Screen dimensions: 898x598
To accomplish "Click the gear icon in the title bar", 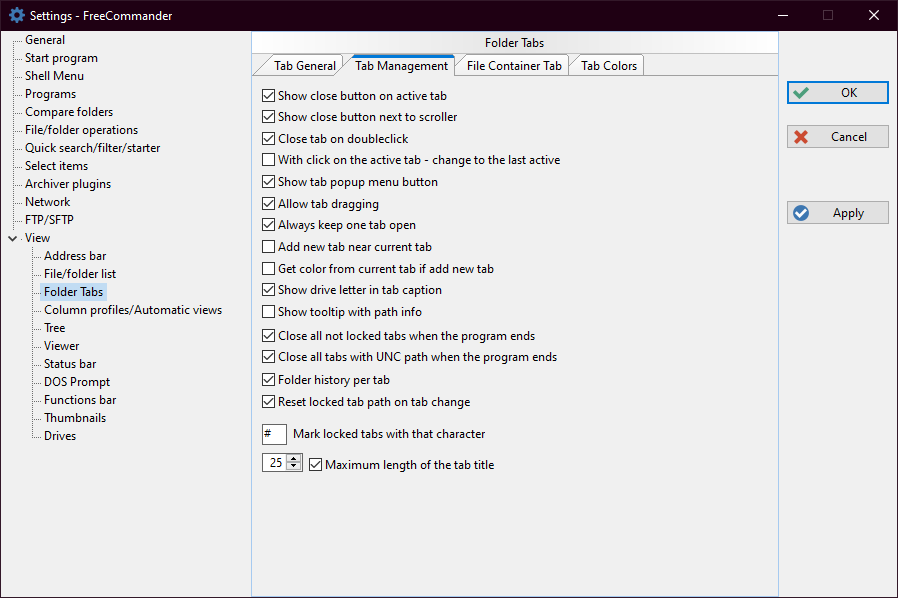I will coord(16,15).
